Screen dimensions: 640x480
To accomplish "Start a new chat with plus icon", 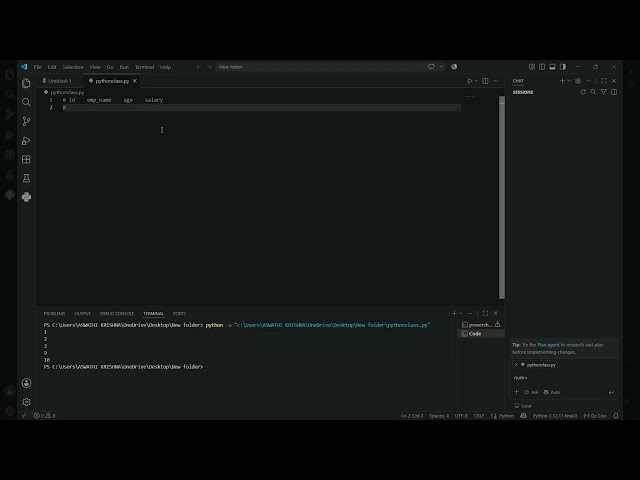I will tap(562, 81).
